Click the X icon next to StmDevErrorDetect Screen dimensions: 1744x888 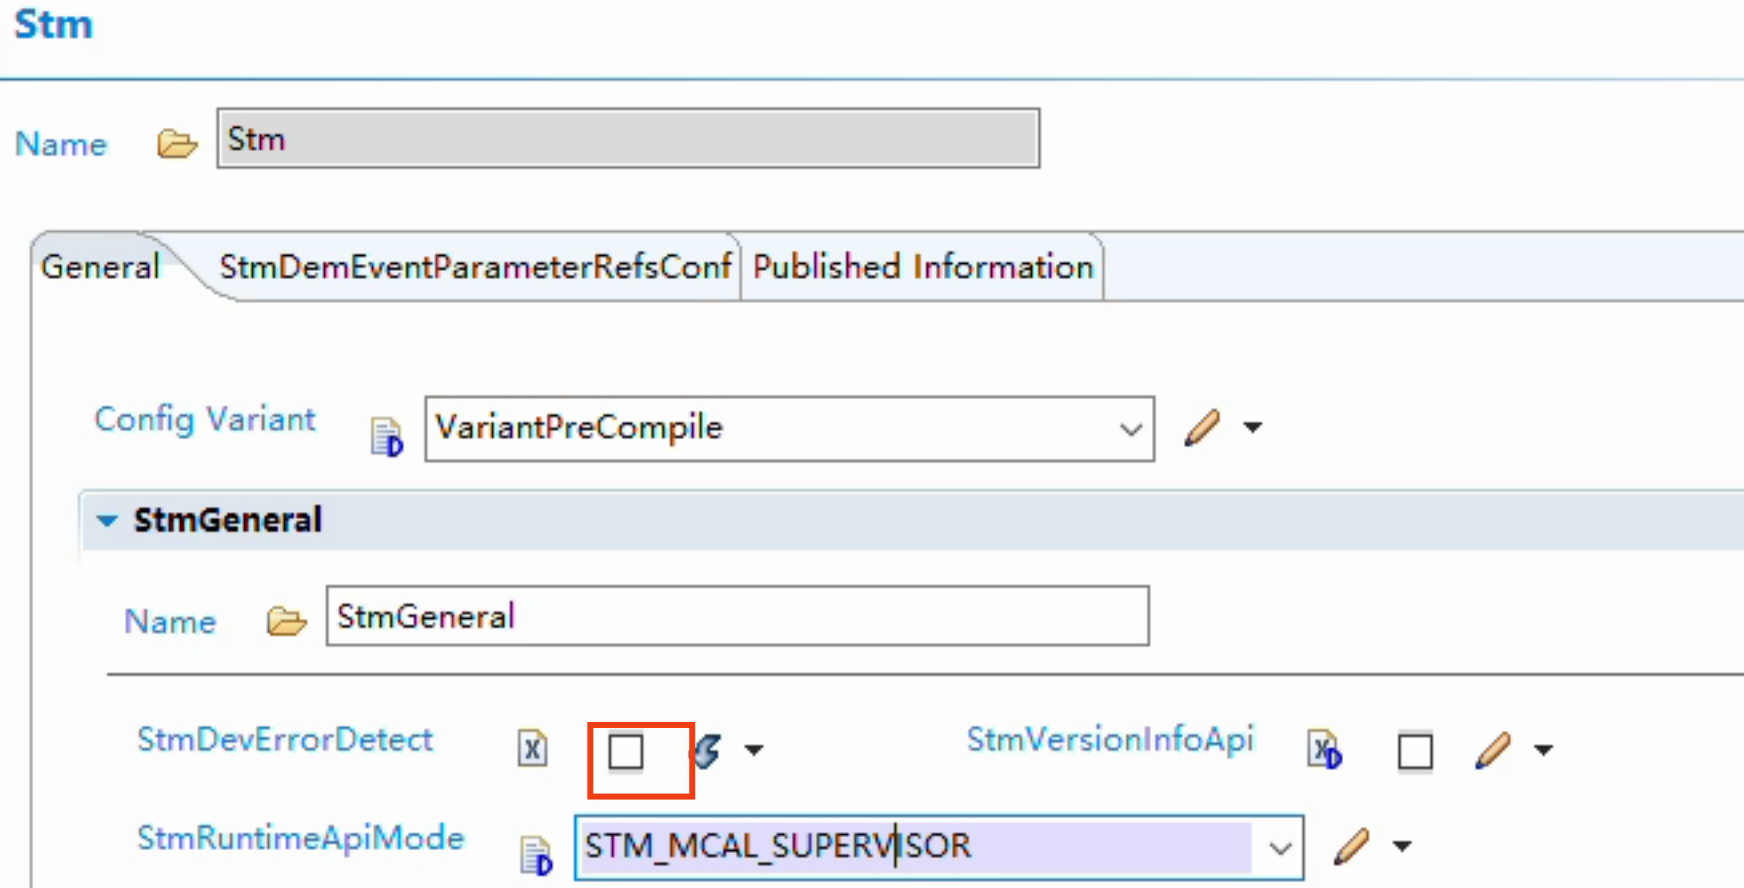point(532,748)
